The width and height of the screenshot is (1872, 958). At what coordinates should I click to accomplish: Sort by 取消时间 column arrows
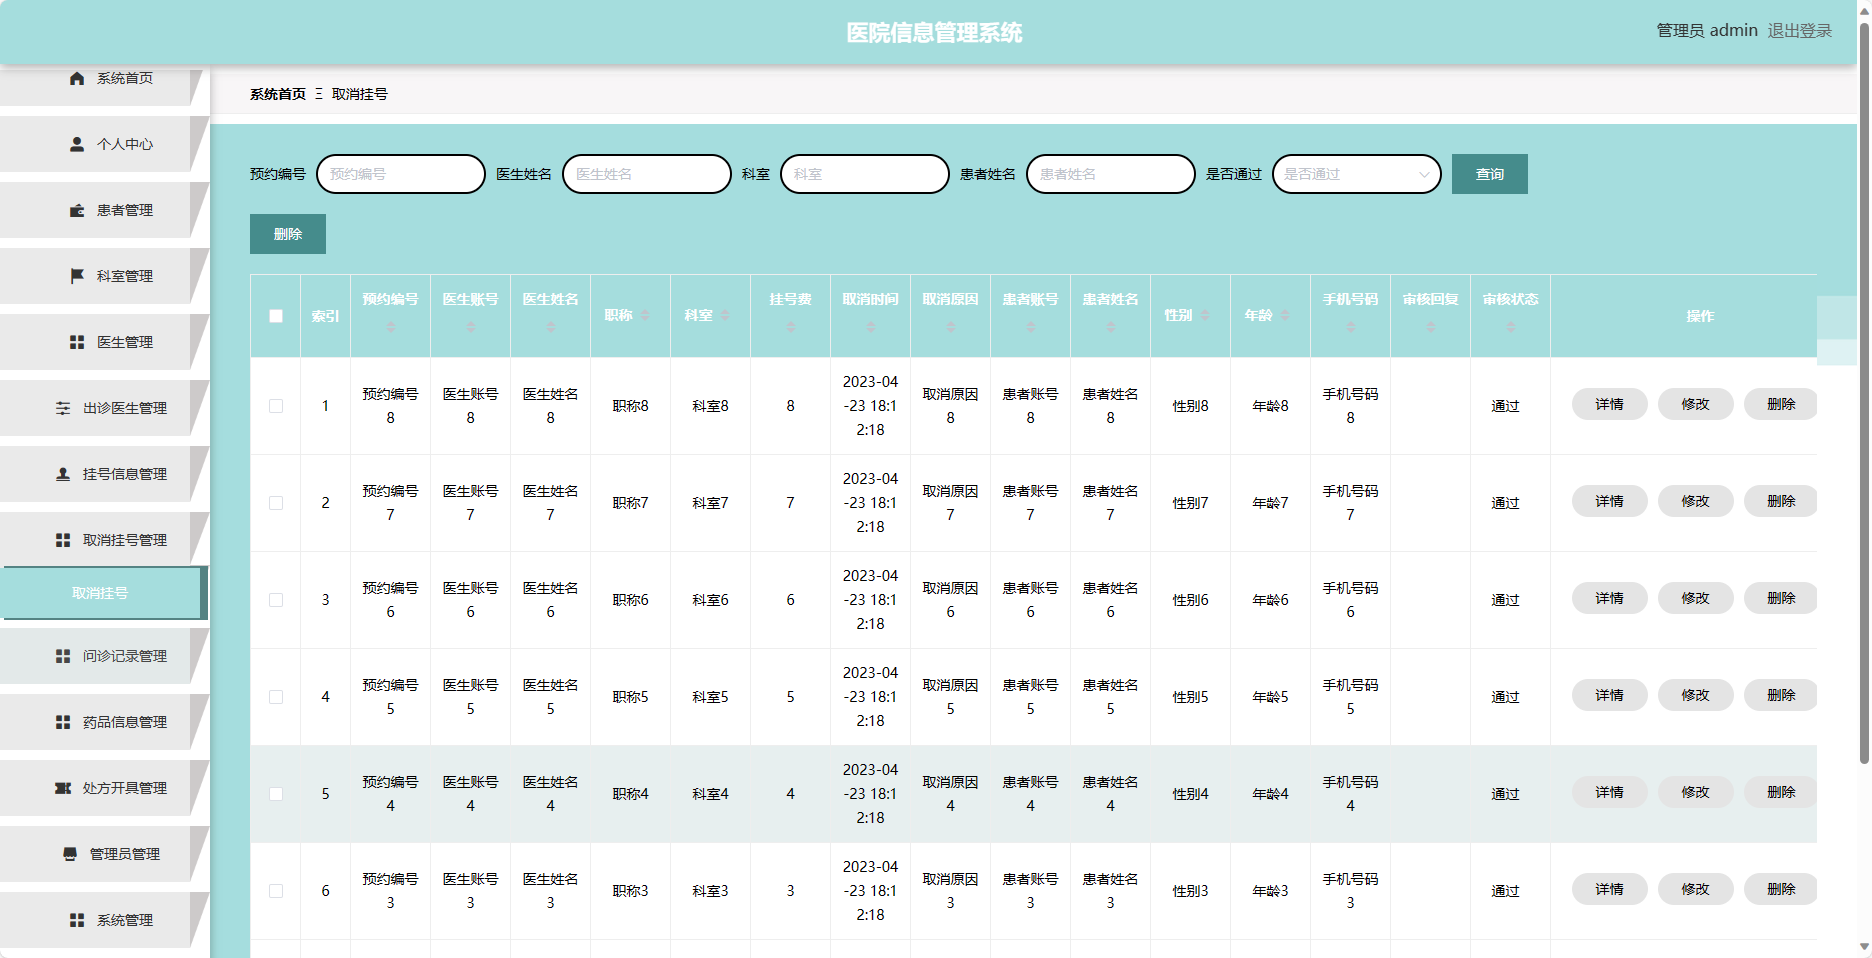click(x=871, y=328)
